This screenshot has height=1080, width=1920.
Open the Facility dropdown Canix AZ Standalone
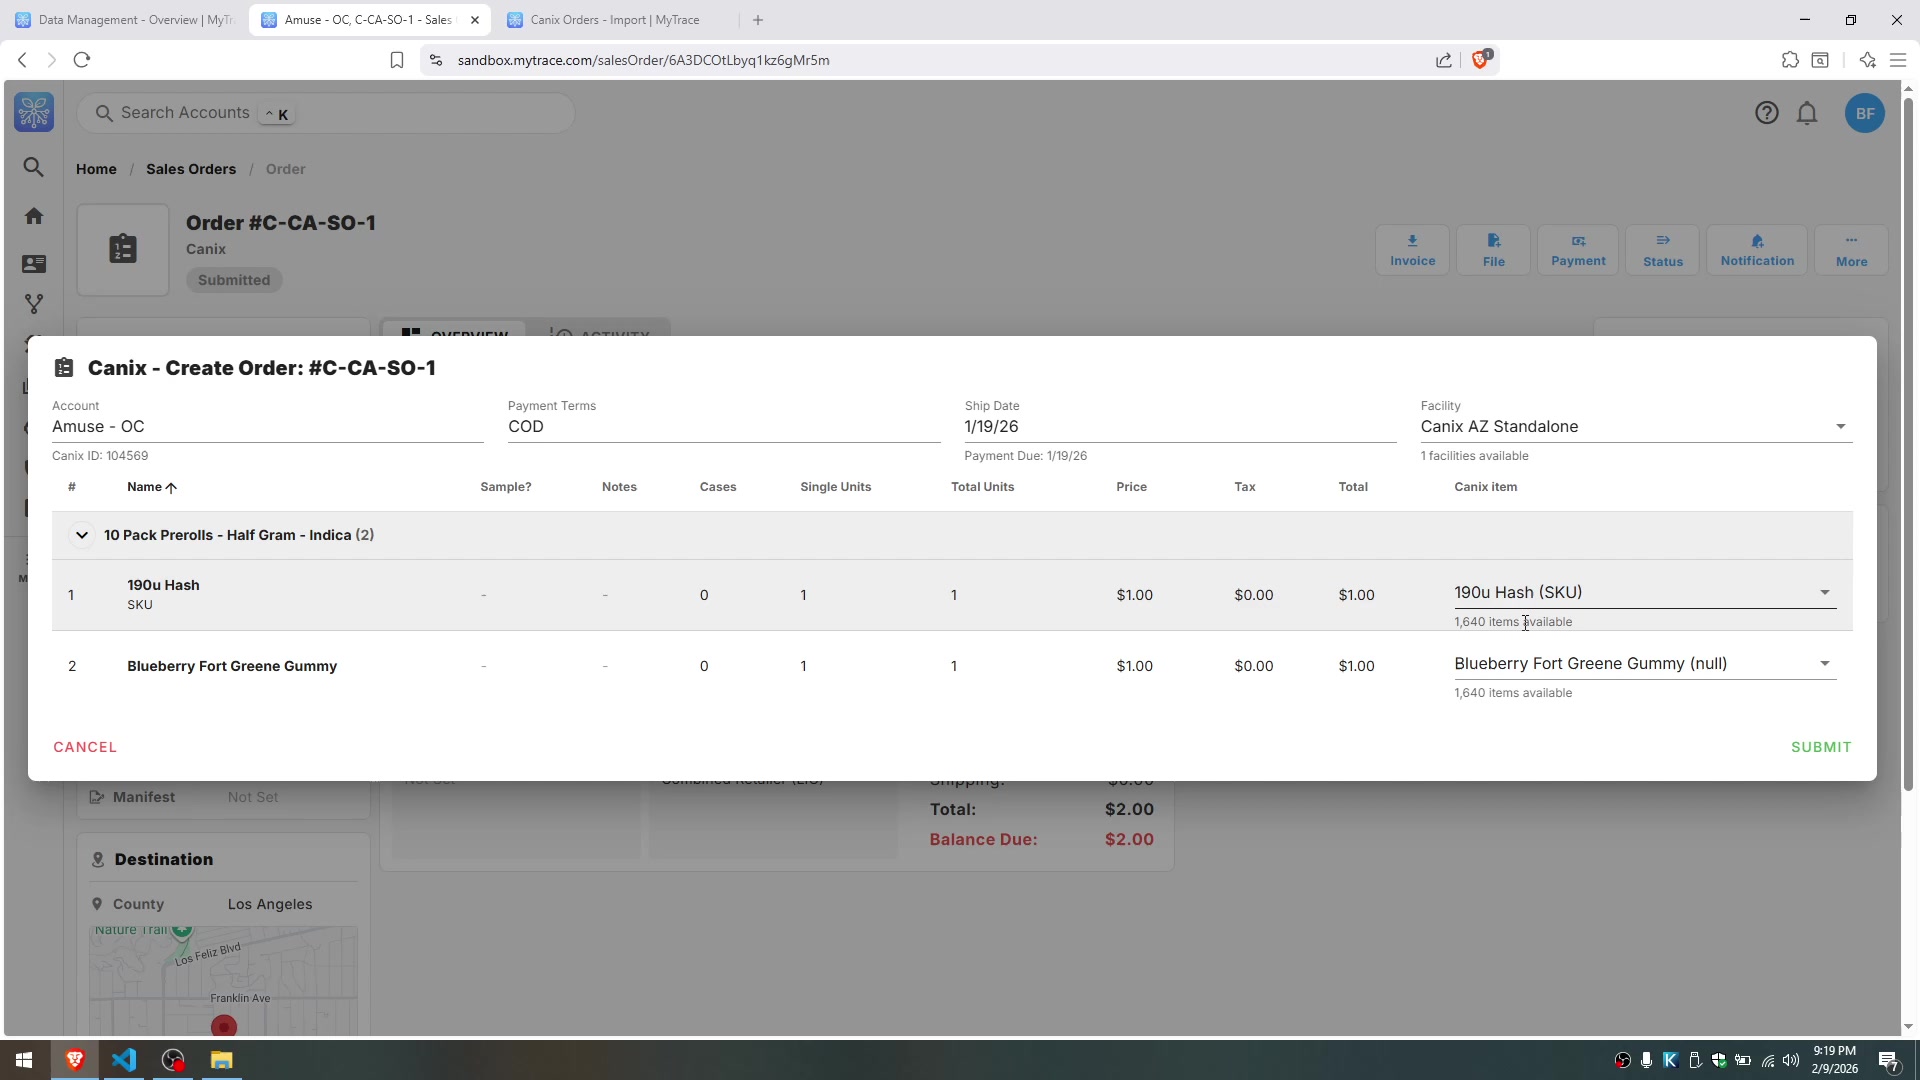coord(1636,427)
